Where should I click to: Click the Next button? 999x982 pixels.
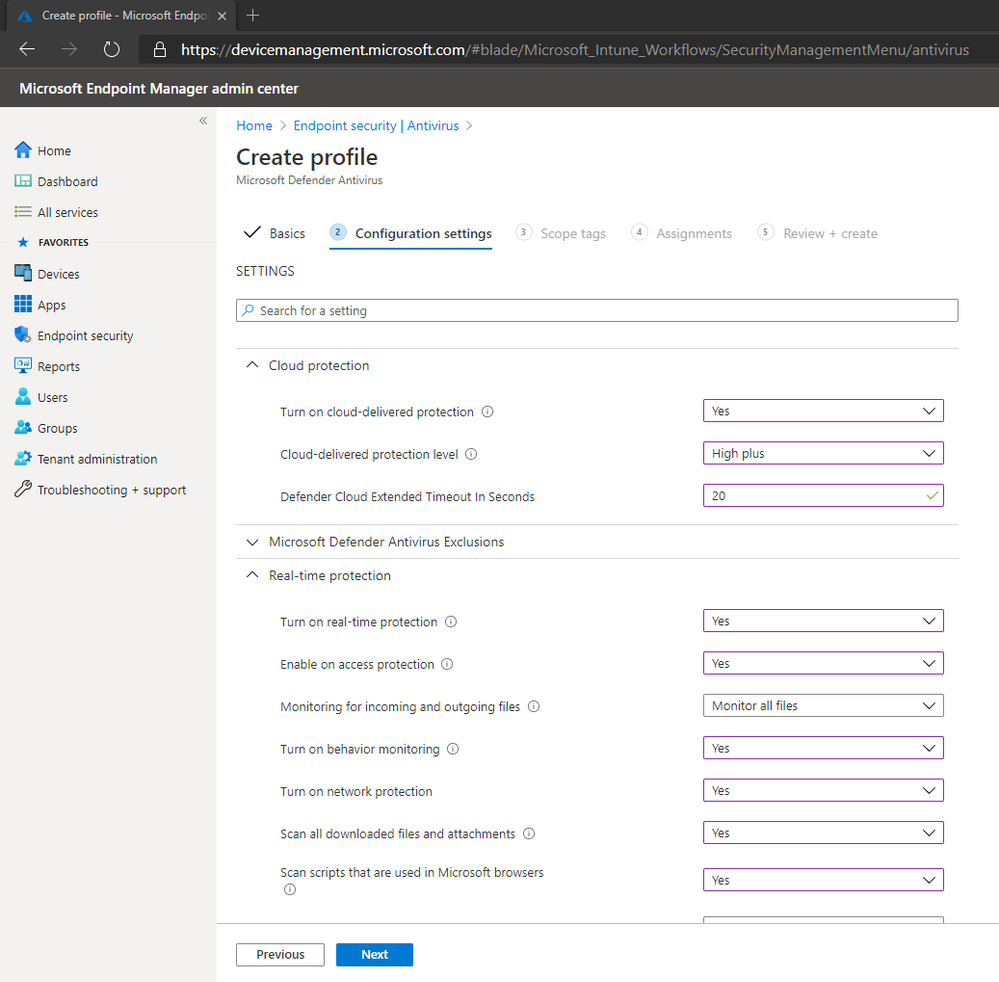(375, 955)
